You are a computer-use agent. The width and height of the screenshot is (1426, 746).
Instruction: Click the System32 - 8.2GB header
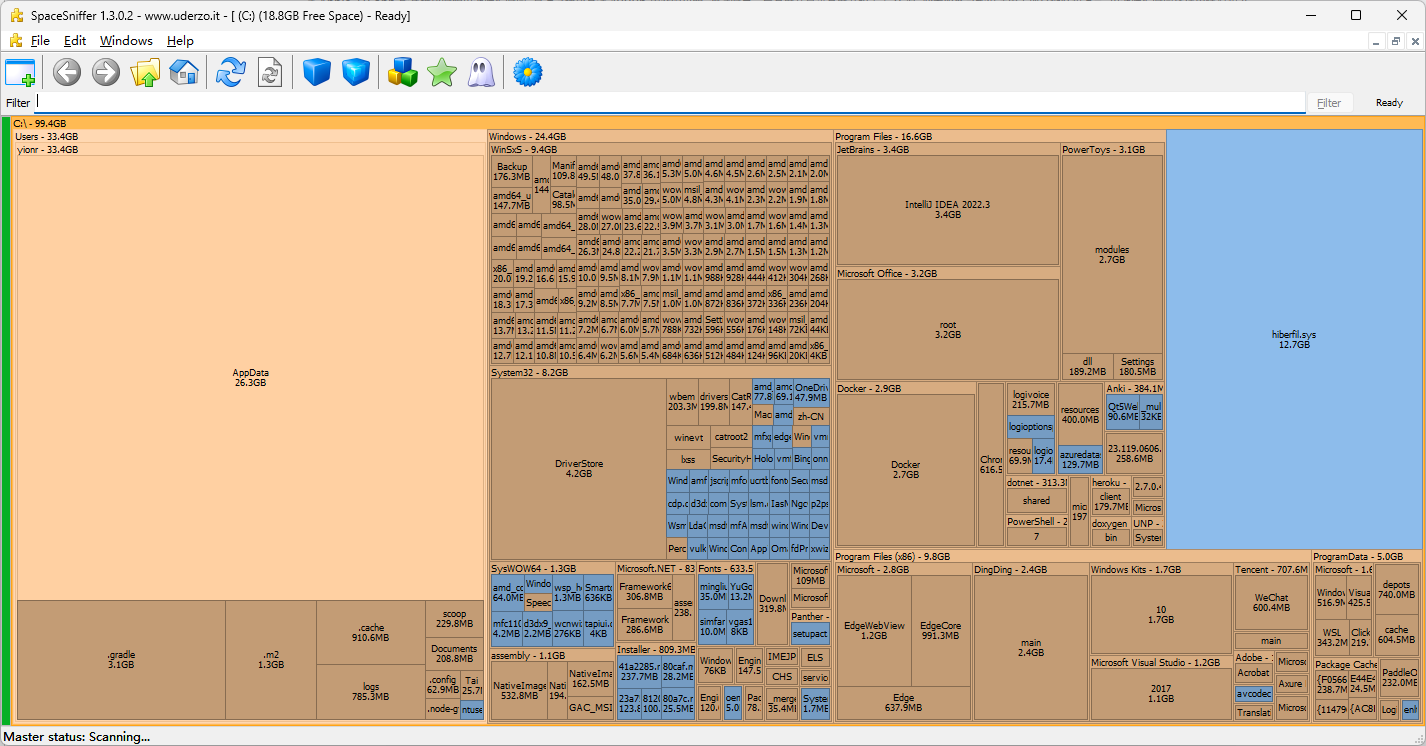coord(660,372)
